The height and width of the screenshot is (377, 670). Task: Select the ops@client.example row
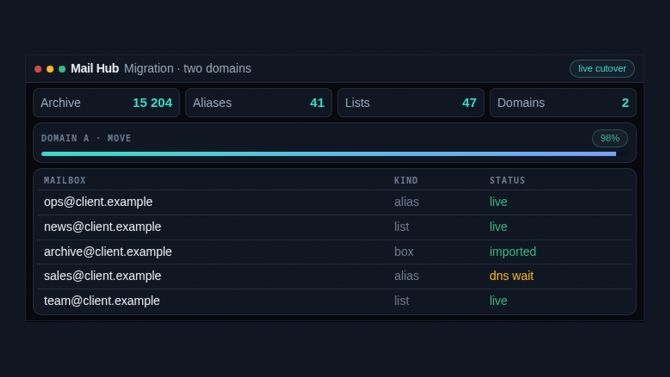(335, 202)
